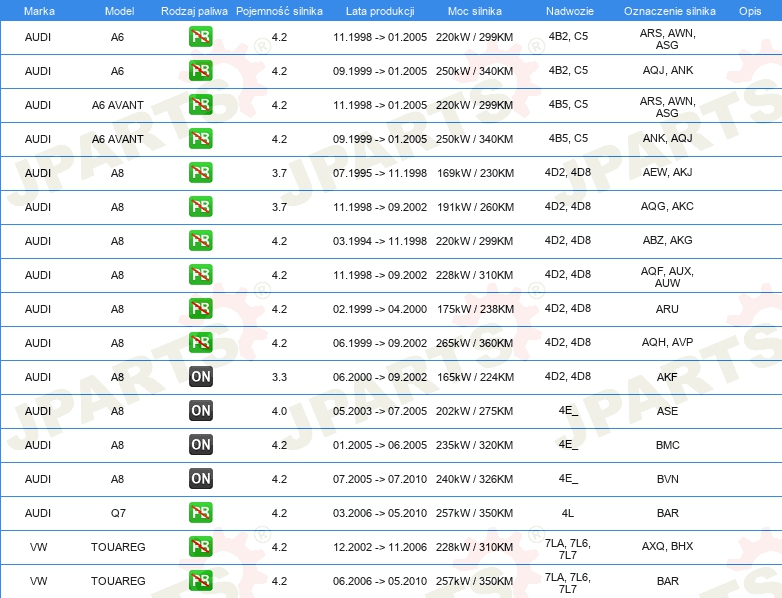Click engine size 3.3 cell
Screen dimensions: 782x598
[x=279, y=377]
